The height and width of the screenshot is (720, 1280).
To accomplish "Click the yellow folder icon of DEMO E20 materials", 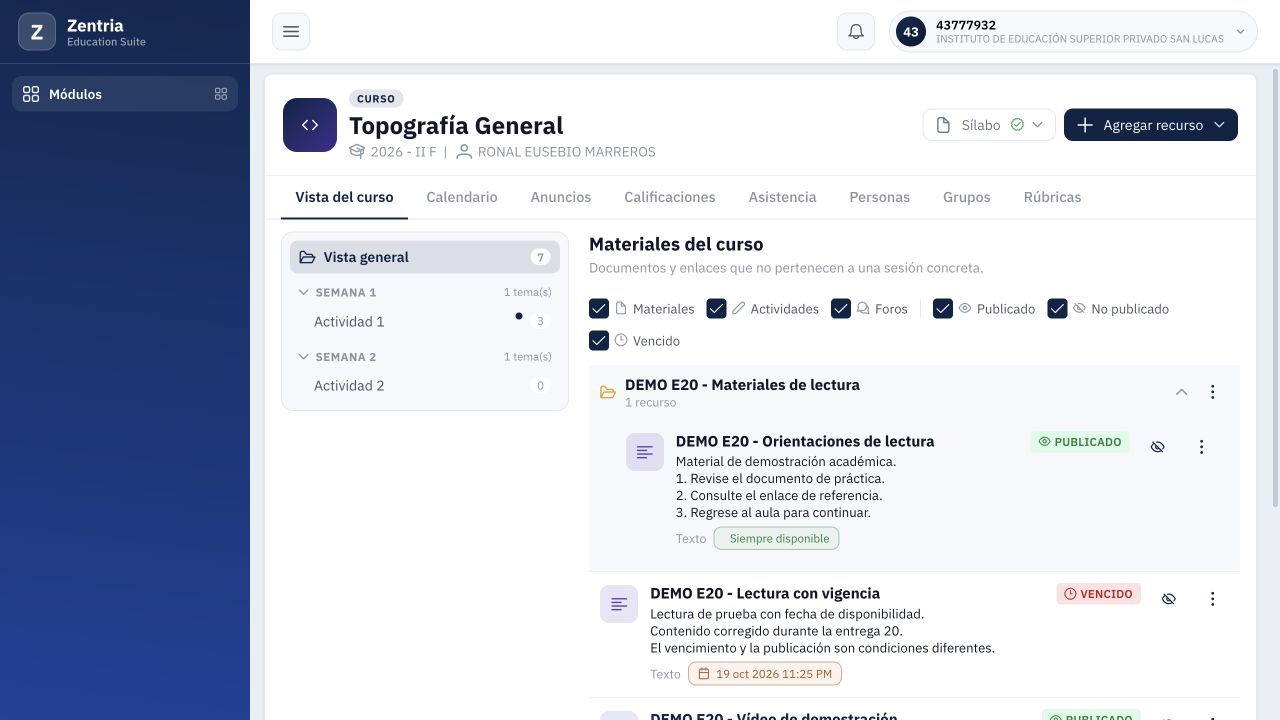I will pos(607,392).
